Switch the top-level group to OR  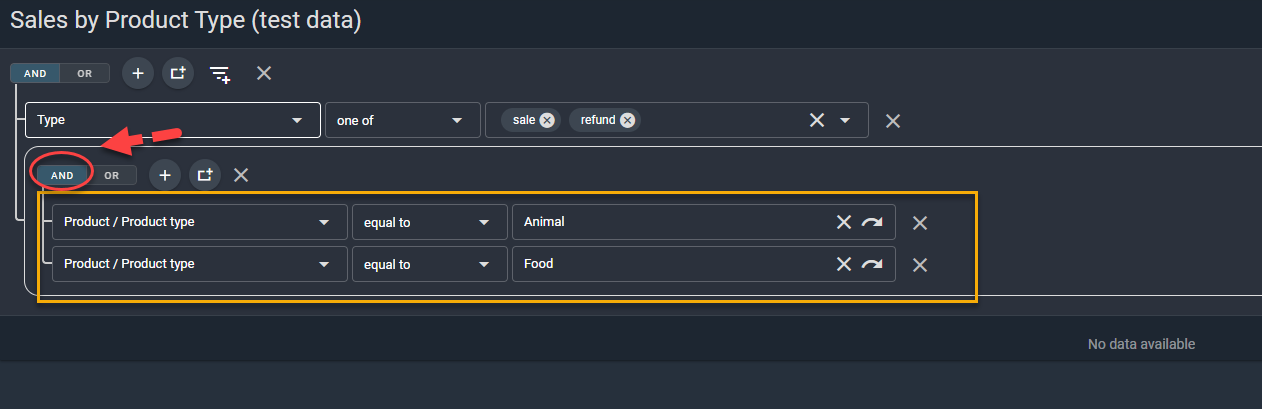(85, 73)
